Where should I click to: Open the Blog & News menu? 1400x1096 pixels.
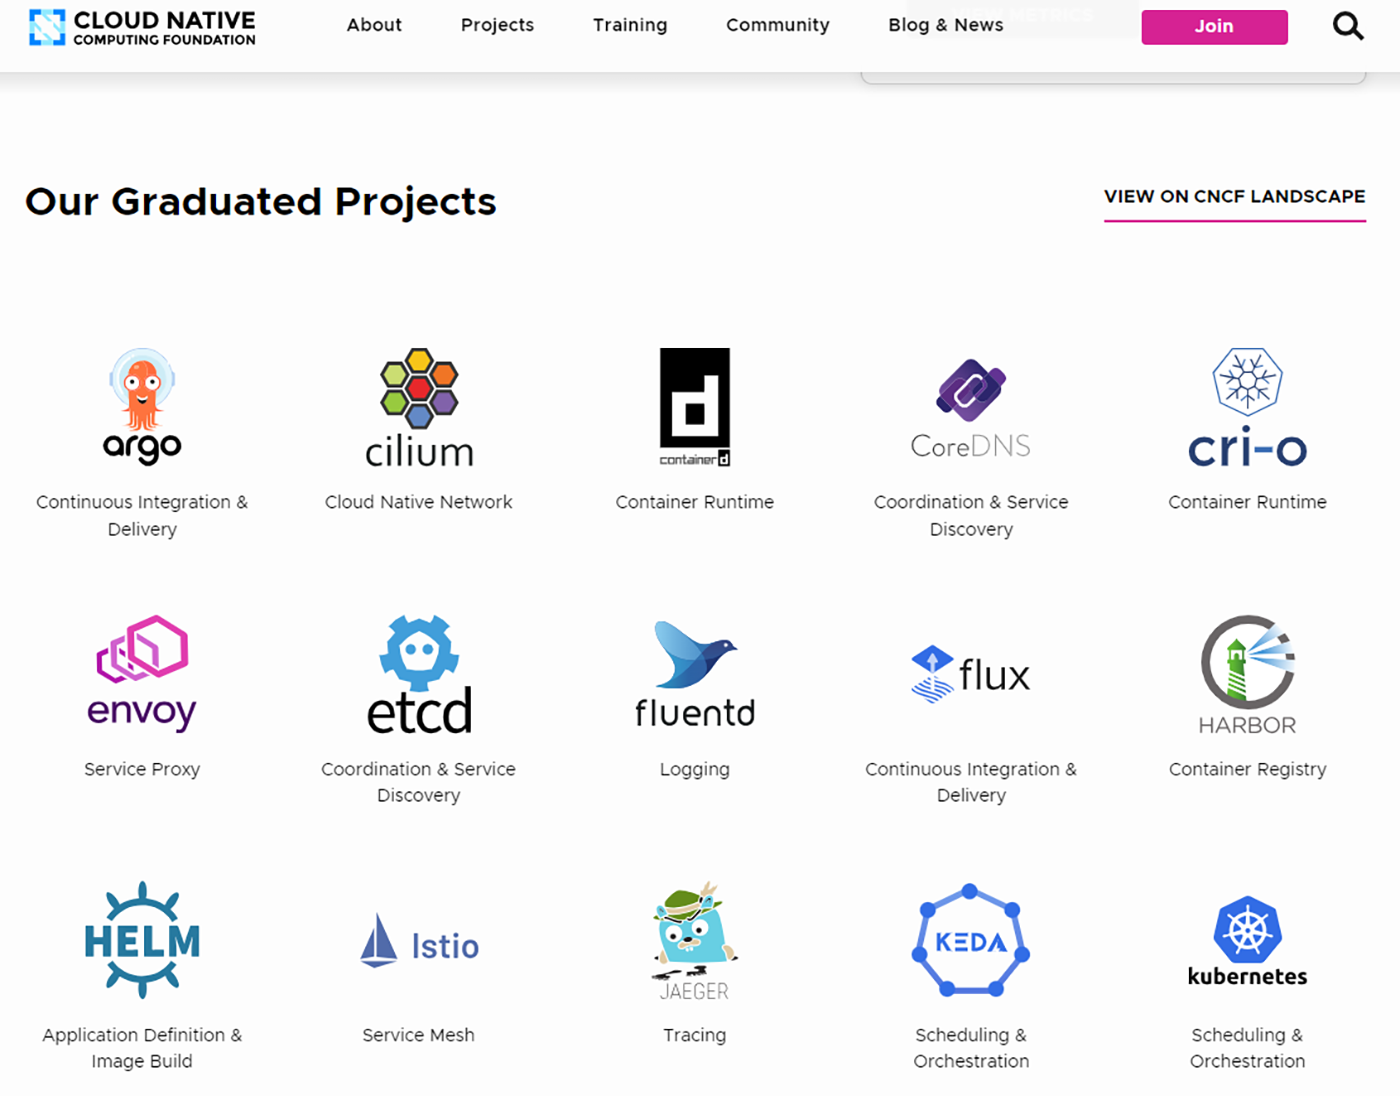(x=946, y=25)
